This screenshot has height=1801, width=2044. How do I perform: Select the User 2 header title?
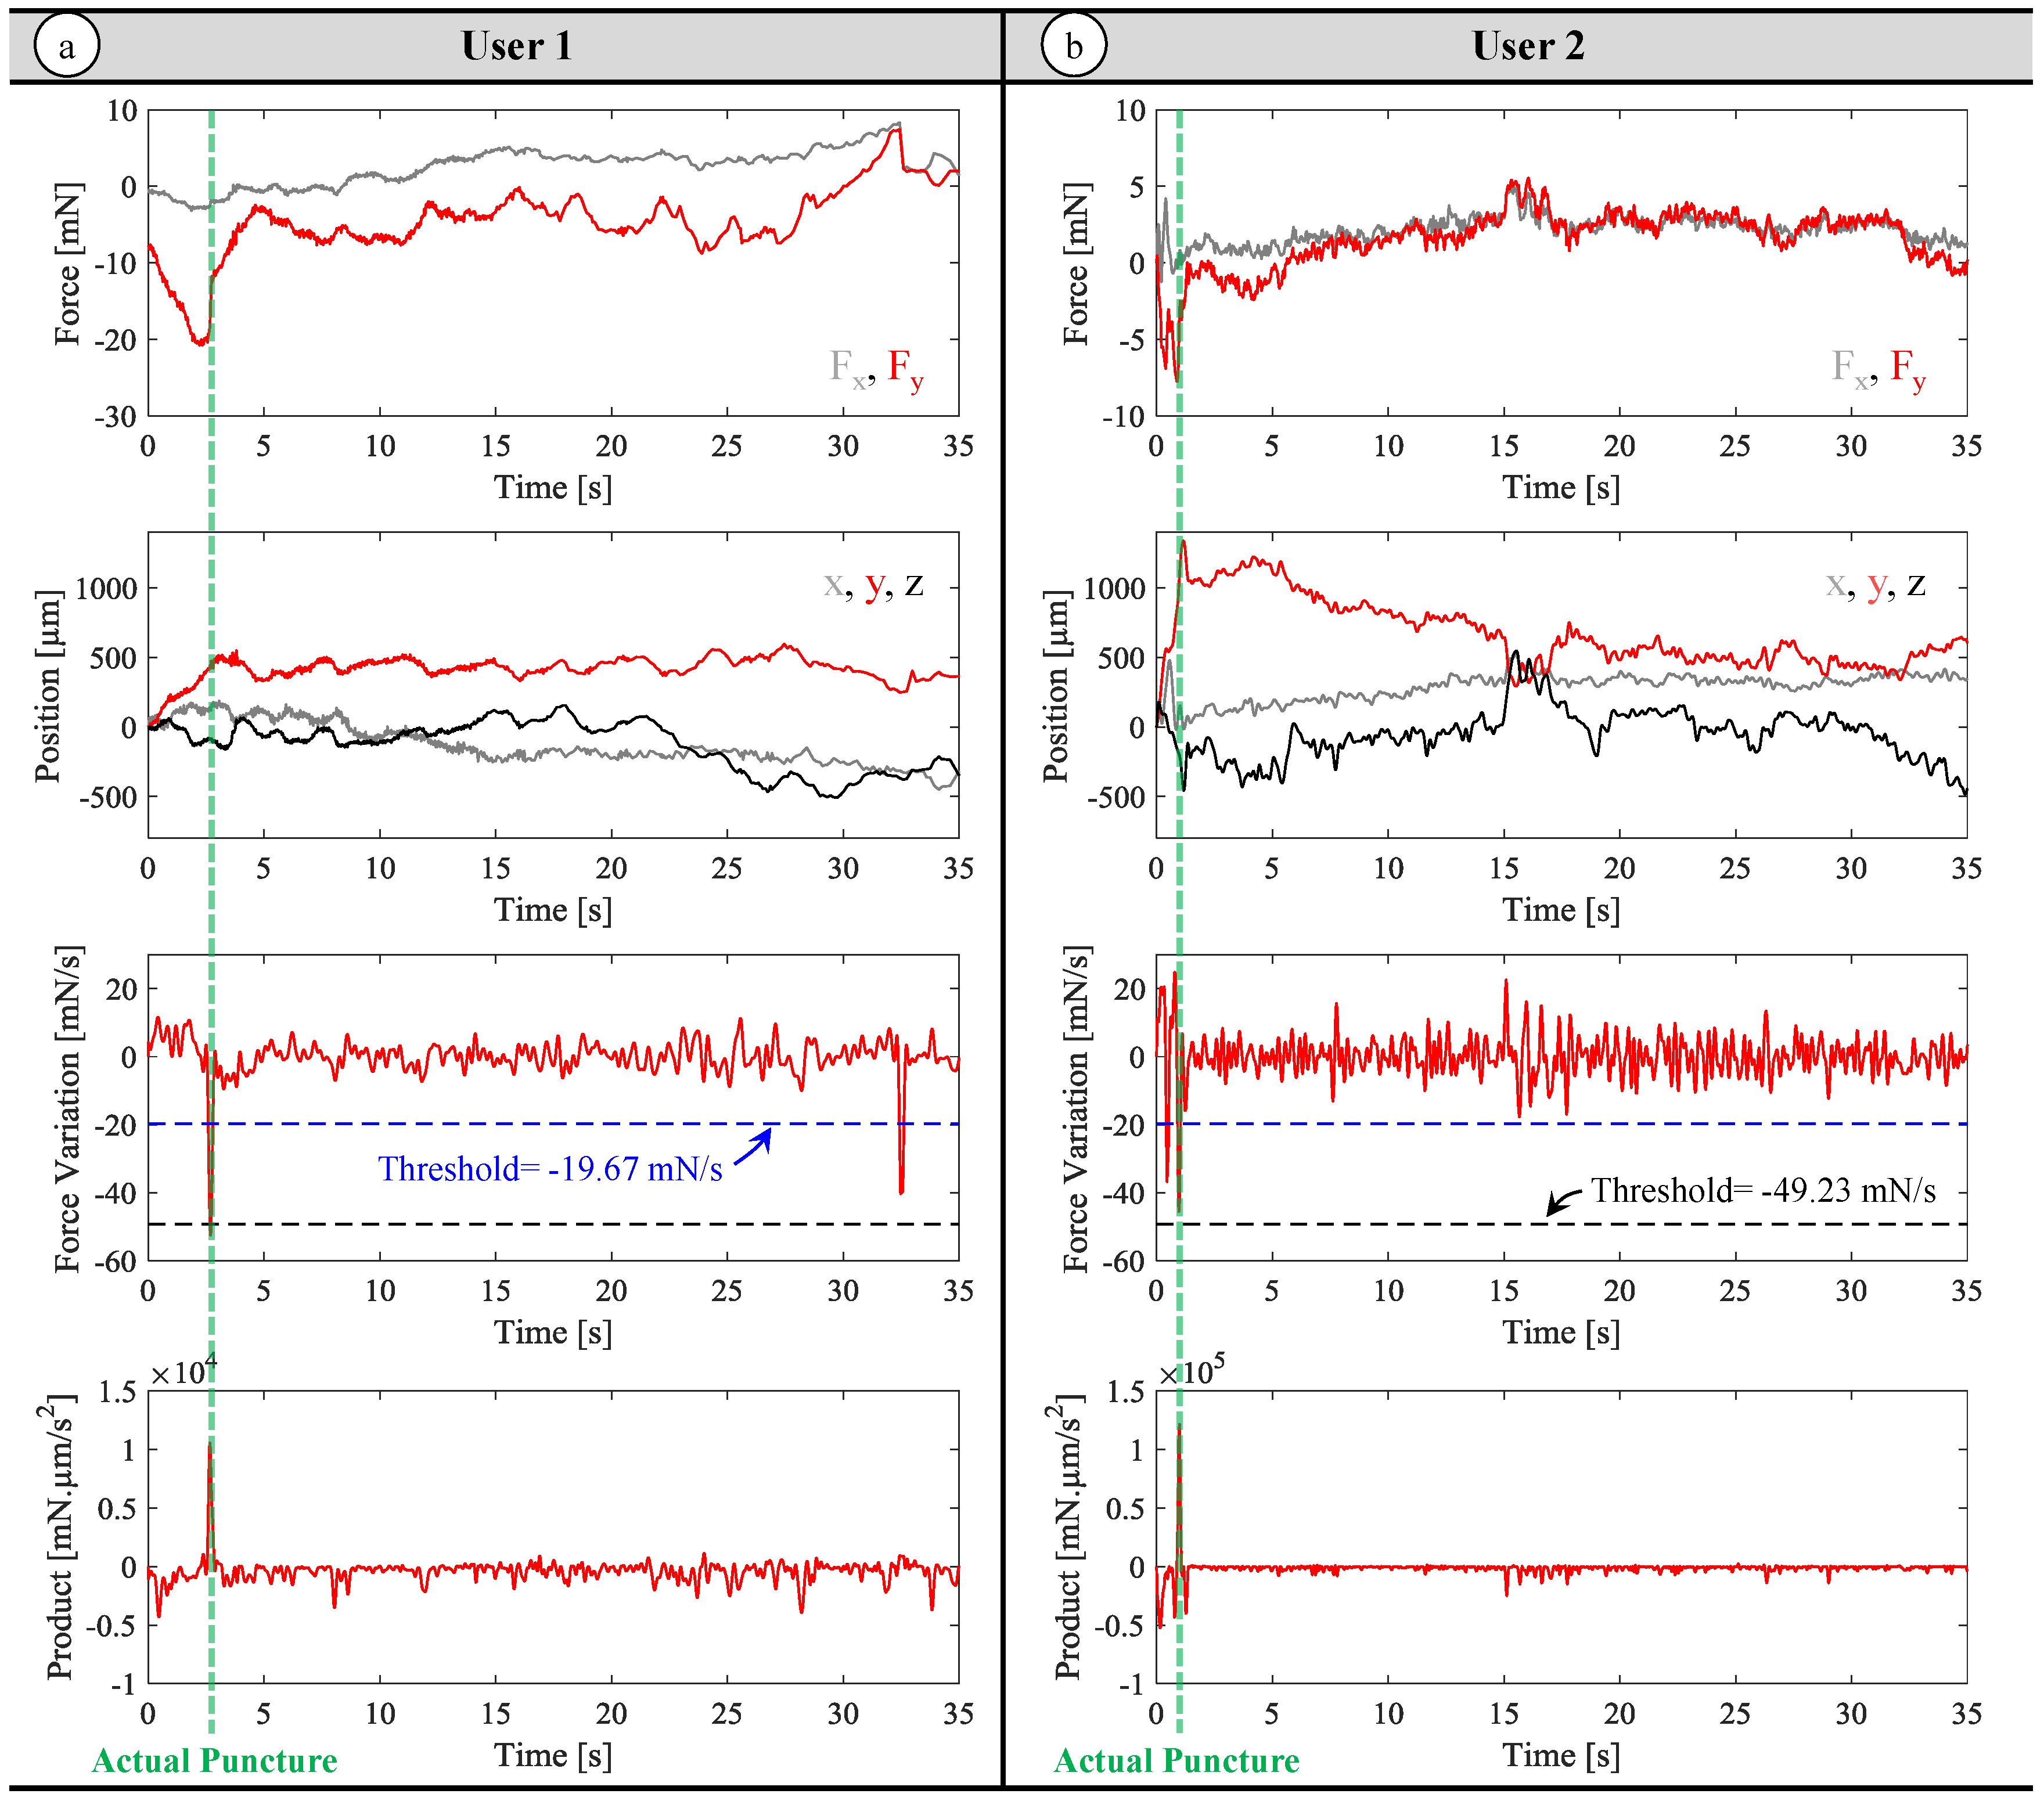coord(1528,46)
